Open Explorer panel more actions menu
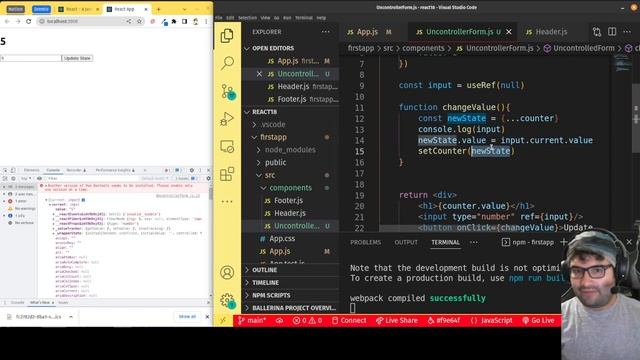 point(325,32)
